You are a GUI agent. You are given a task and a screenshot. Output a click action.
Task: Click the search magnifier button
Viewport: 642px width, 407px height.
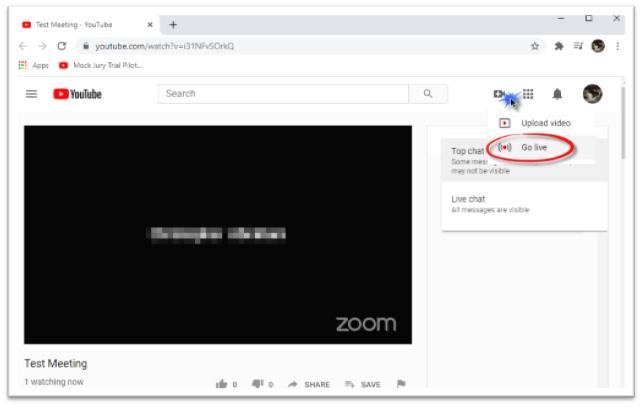click(x=428, y=94)
